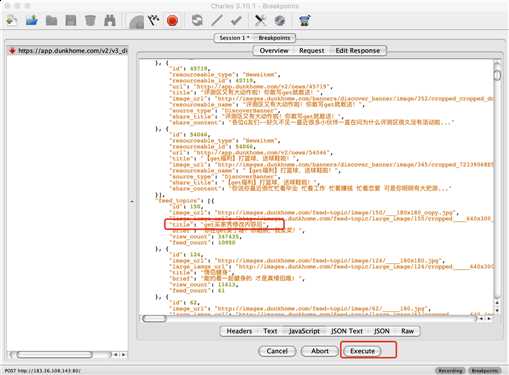Switch to the Session 1 tab
Viewport: 509px width, 375px height.
coord(234,38)
